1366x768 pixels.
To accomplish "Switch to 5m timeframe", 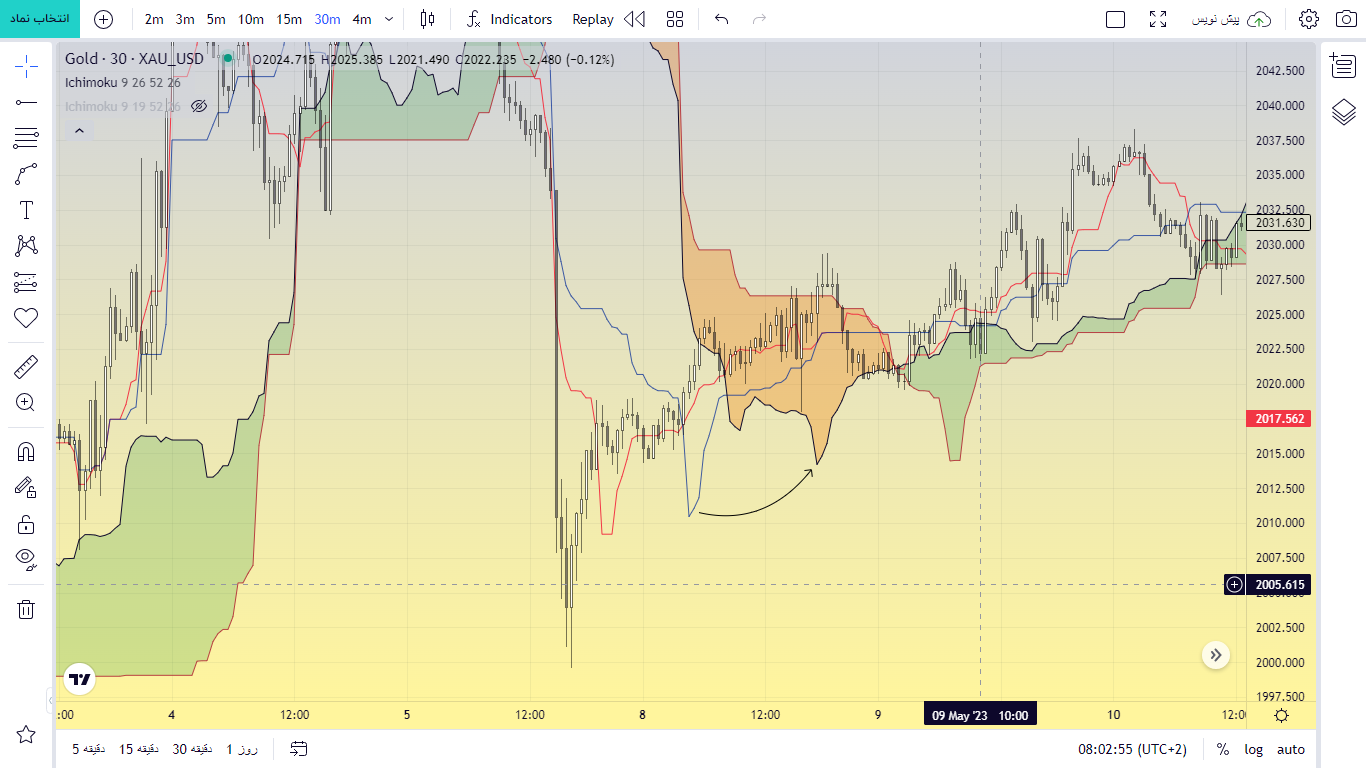I will [x=216, y=19].
